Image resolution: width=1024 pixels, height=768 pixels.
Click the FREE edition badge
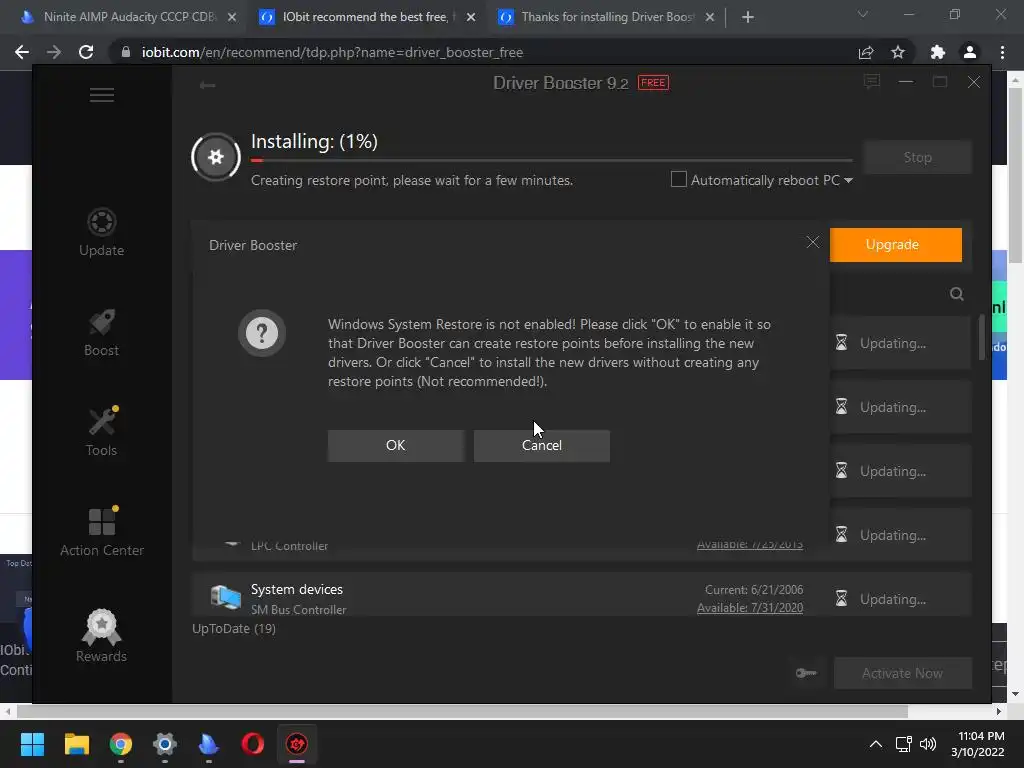[653, 83]
